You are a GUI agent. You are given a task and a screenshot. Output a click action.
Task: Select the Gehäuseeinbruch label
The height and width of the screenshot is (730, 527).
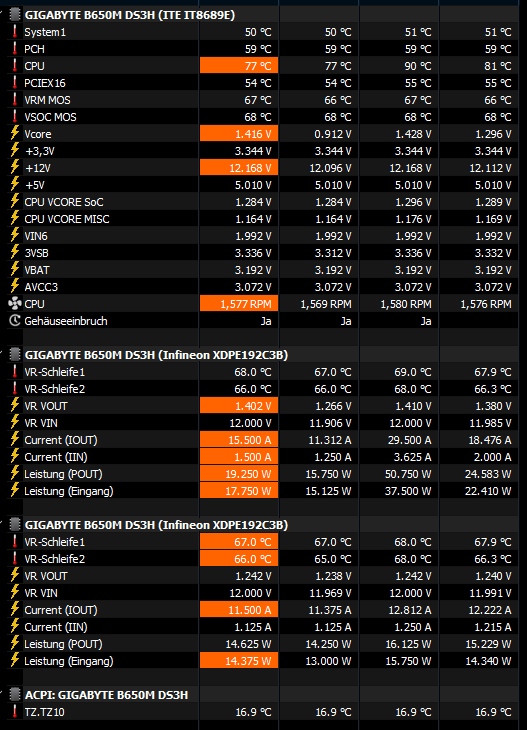(x=66, y=321)
